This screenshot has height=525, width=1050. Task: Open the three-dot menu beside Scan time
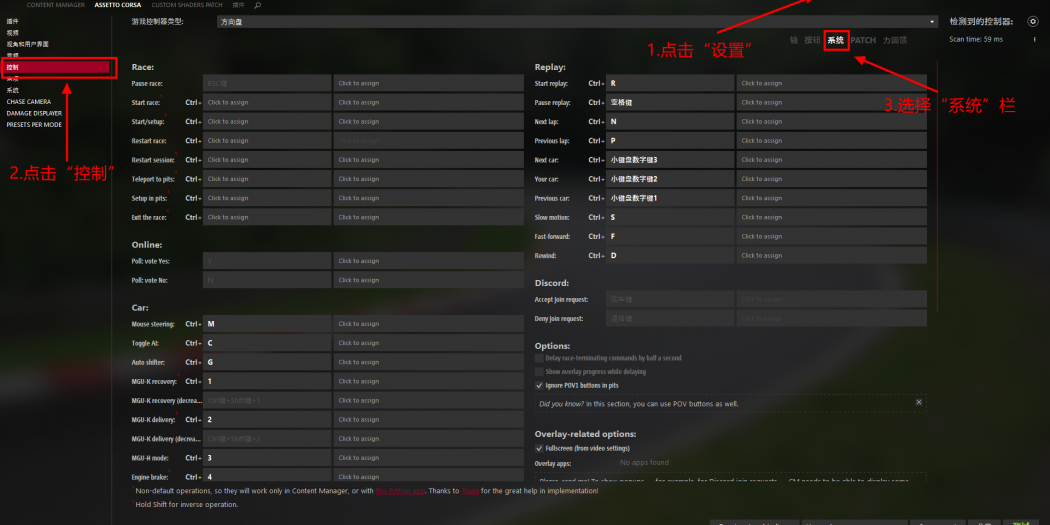(1035, 40)
